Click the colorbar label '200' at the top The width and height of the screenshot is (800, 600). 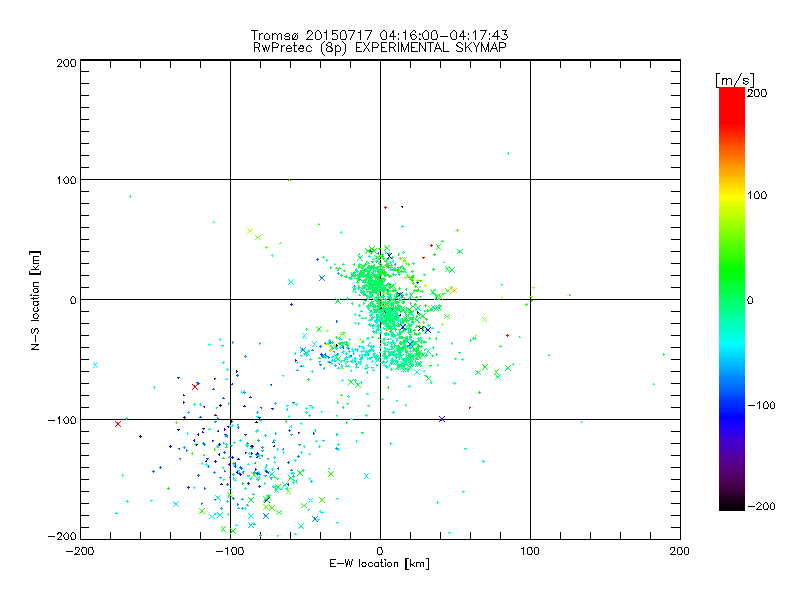757,93
